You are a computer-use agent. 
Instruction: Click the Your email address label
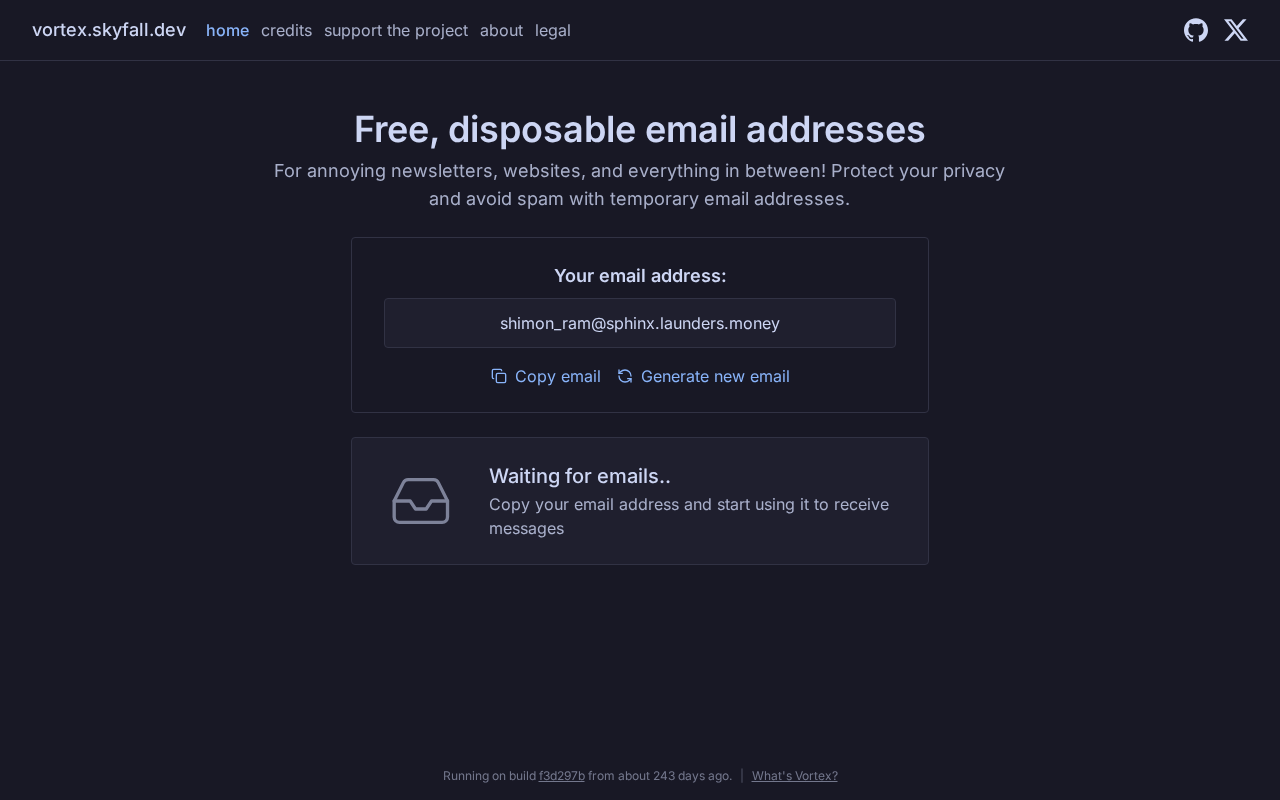pos(640,276)
